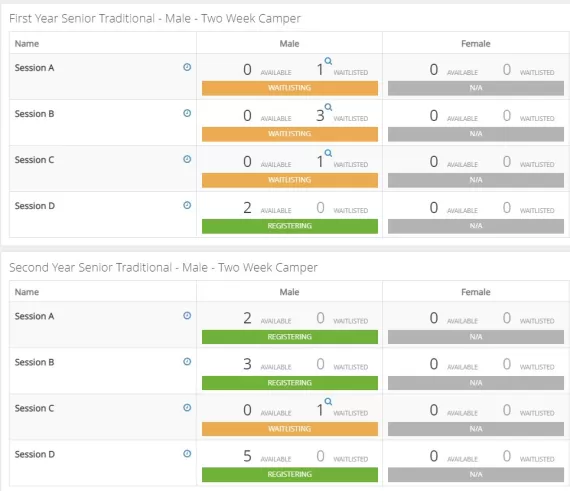Click male available count "5" in Second Year Session D
Screen dimensions: 570x491
(x=247, y=456)
